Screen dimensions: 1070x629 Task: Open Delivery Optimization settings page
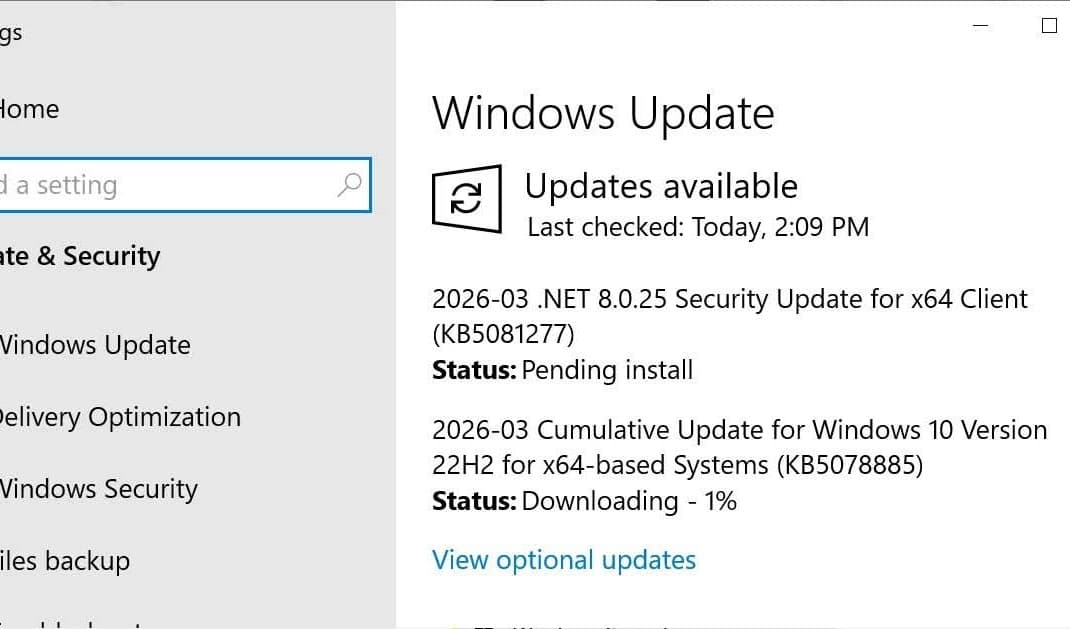tap(118, 417)
